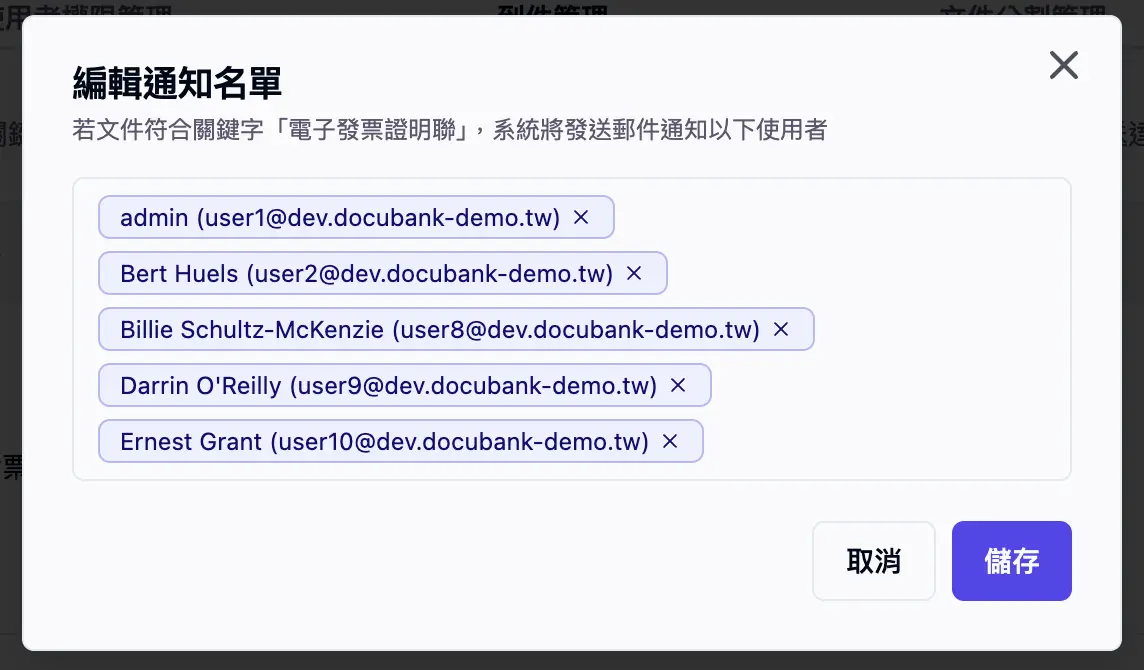This screenshot has height=670, width=1144.
Task: Remove admin from the notification list
Action: tap(581, 217)
